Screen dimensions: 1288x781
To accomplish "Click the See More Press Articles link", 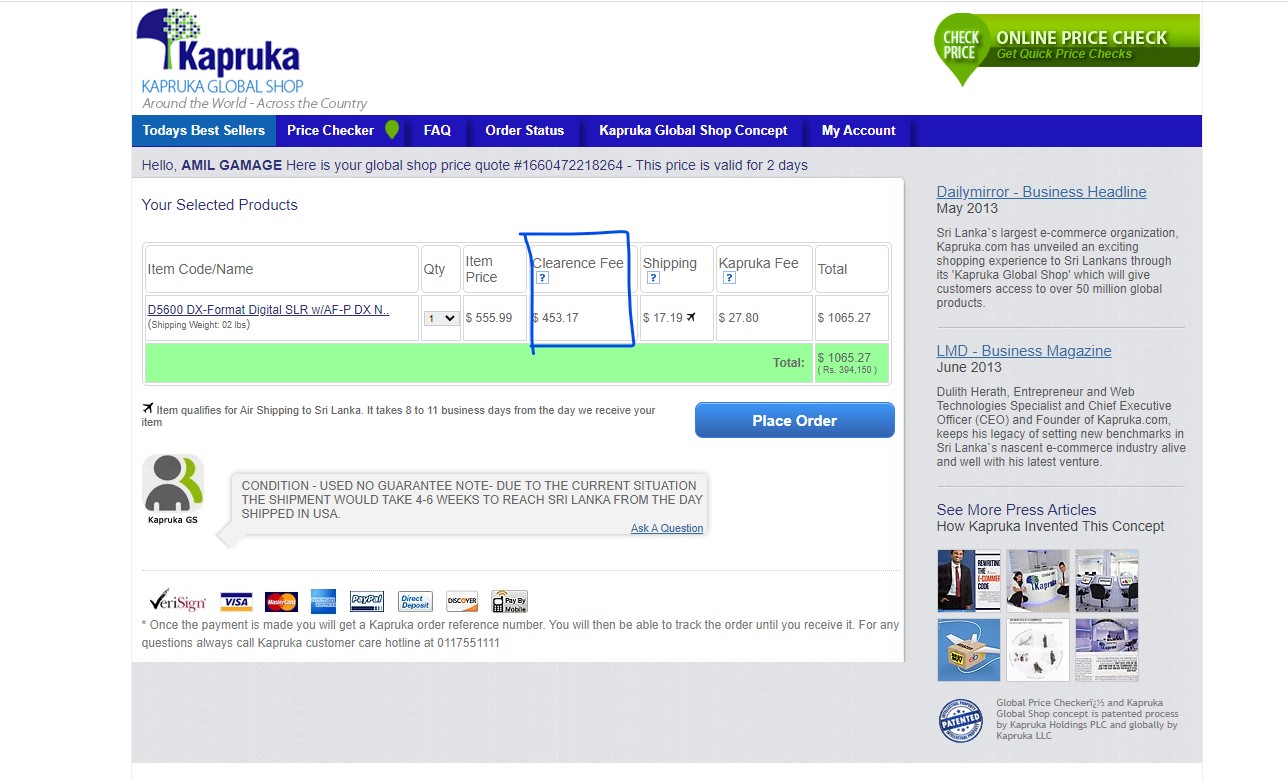I will pyautogui.click(x=1016, y=510).
